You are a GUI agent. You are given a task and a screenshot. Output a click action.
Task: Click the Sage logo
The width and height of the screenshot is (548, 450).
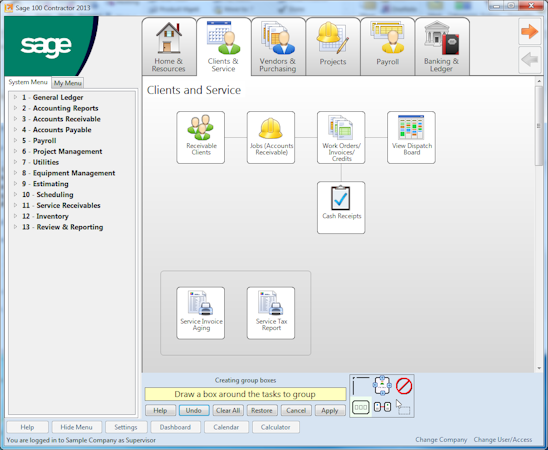click(46, 46)
